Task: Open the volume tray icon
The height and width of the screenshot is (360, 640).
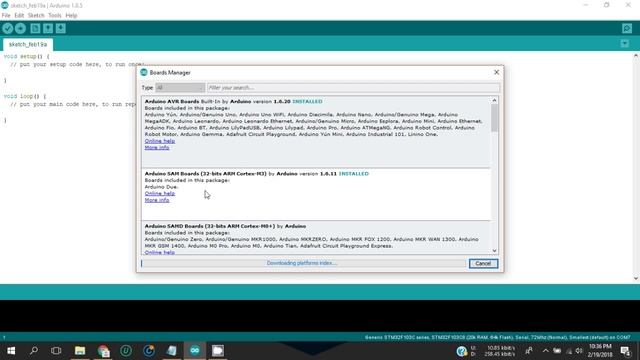Action: [579, 351]
